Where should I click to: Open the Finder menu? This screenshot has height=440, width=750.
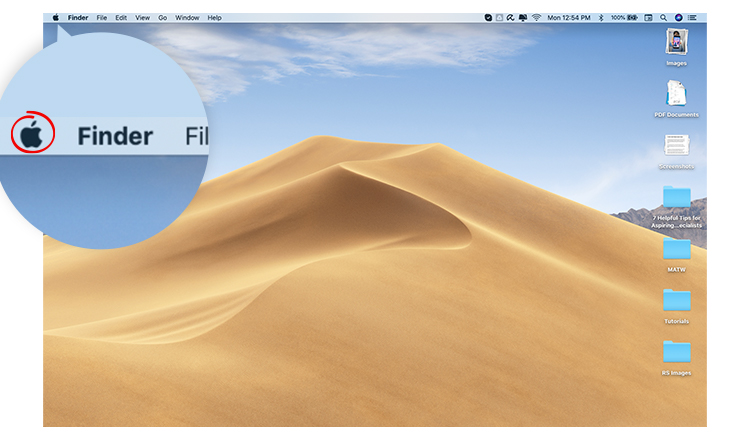point(78,18)
